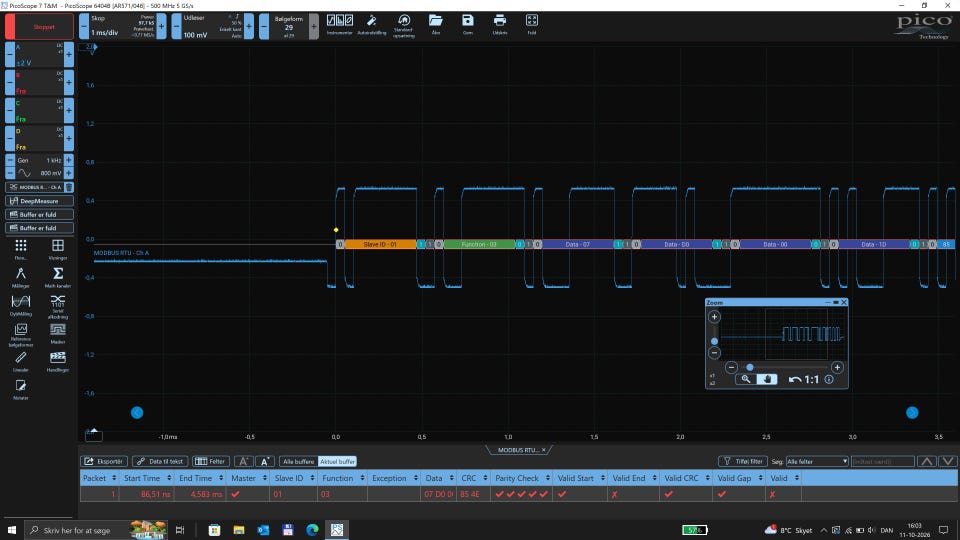This screenshot has height=540, width=960.
Task: Click the Print toolbar icon
Action: [500, 24]
